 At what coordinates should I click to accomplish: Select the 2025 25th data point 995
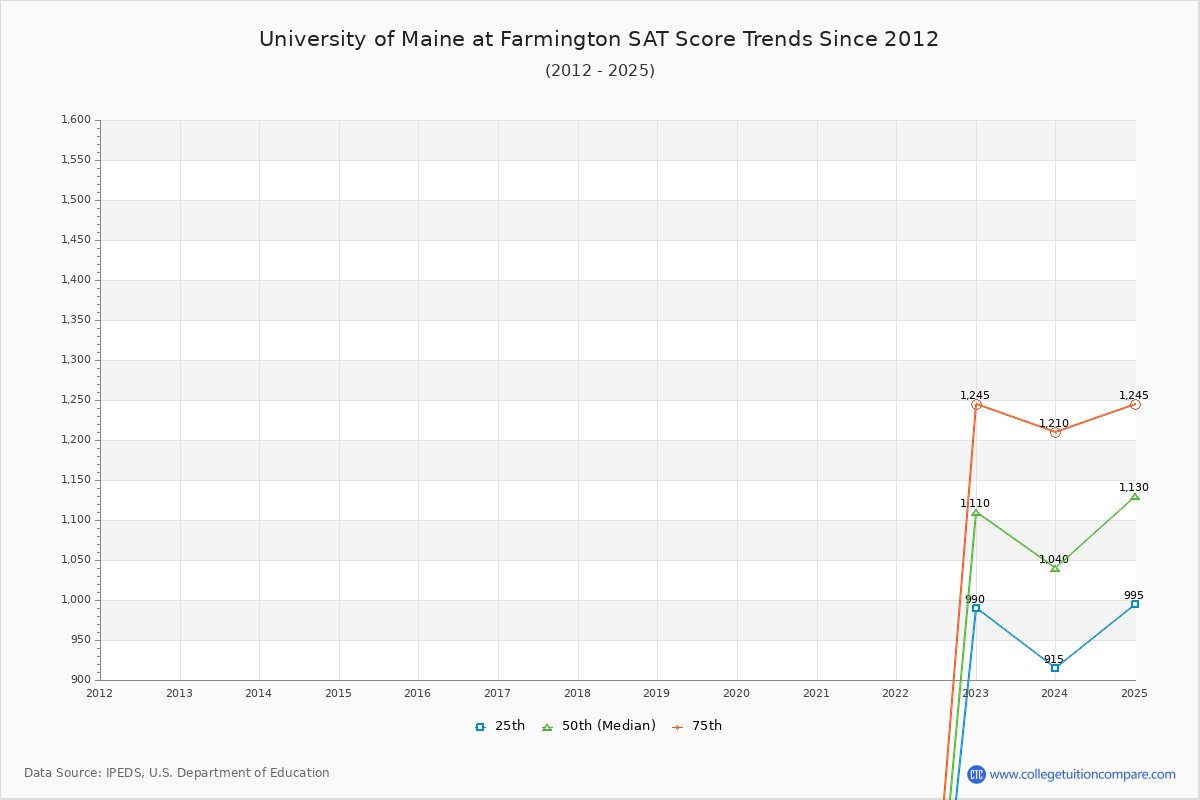(x=1135, y=604)
